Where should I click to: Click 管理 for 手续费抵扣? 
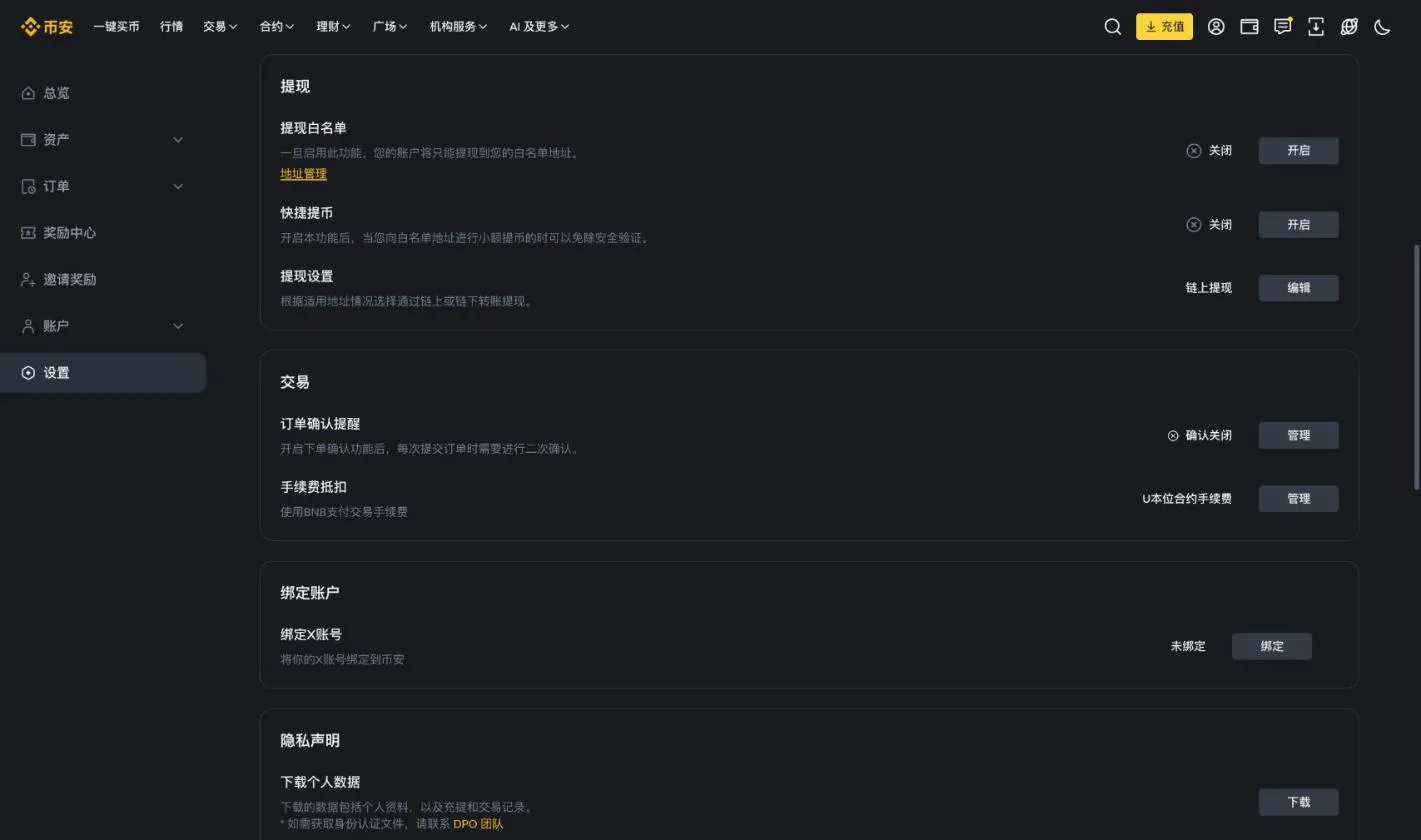[x=1298, y=499]
